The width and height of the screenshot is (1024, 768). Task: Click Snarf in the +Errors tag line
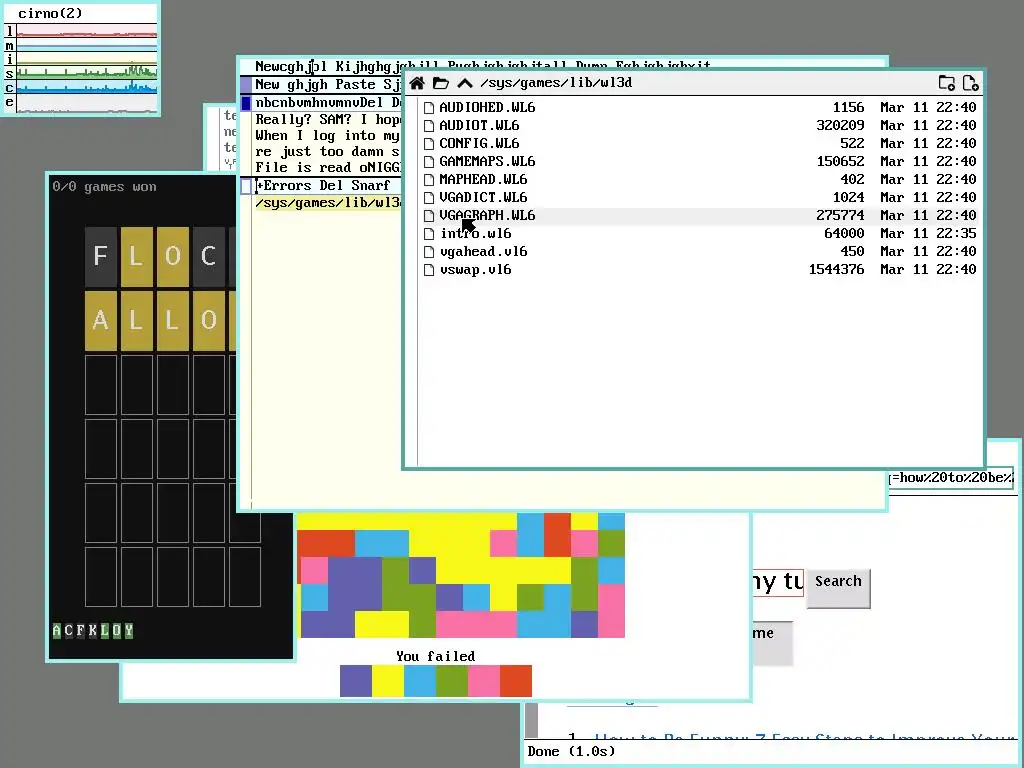pyautogui.click(x=371, y=185)
